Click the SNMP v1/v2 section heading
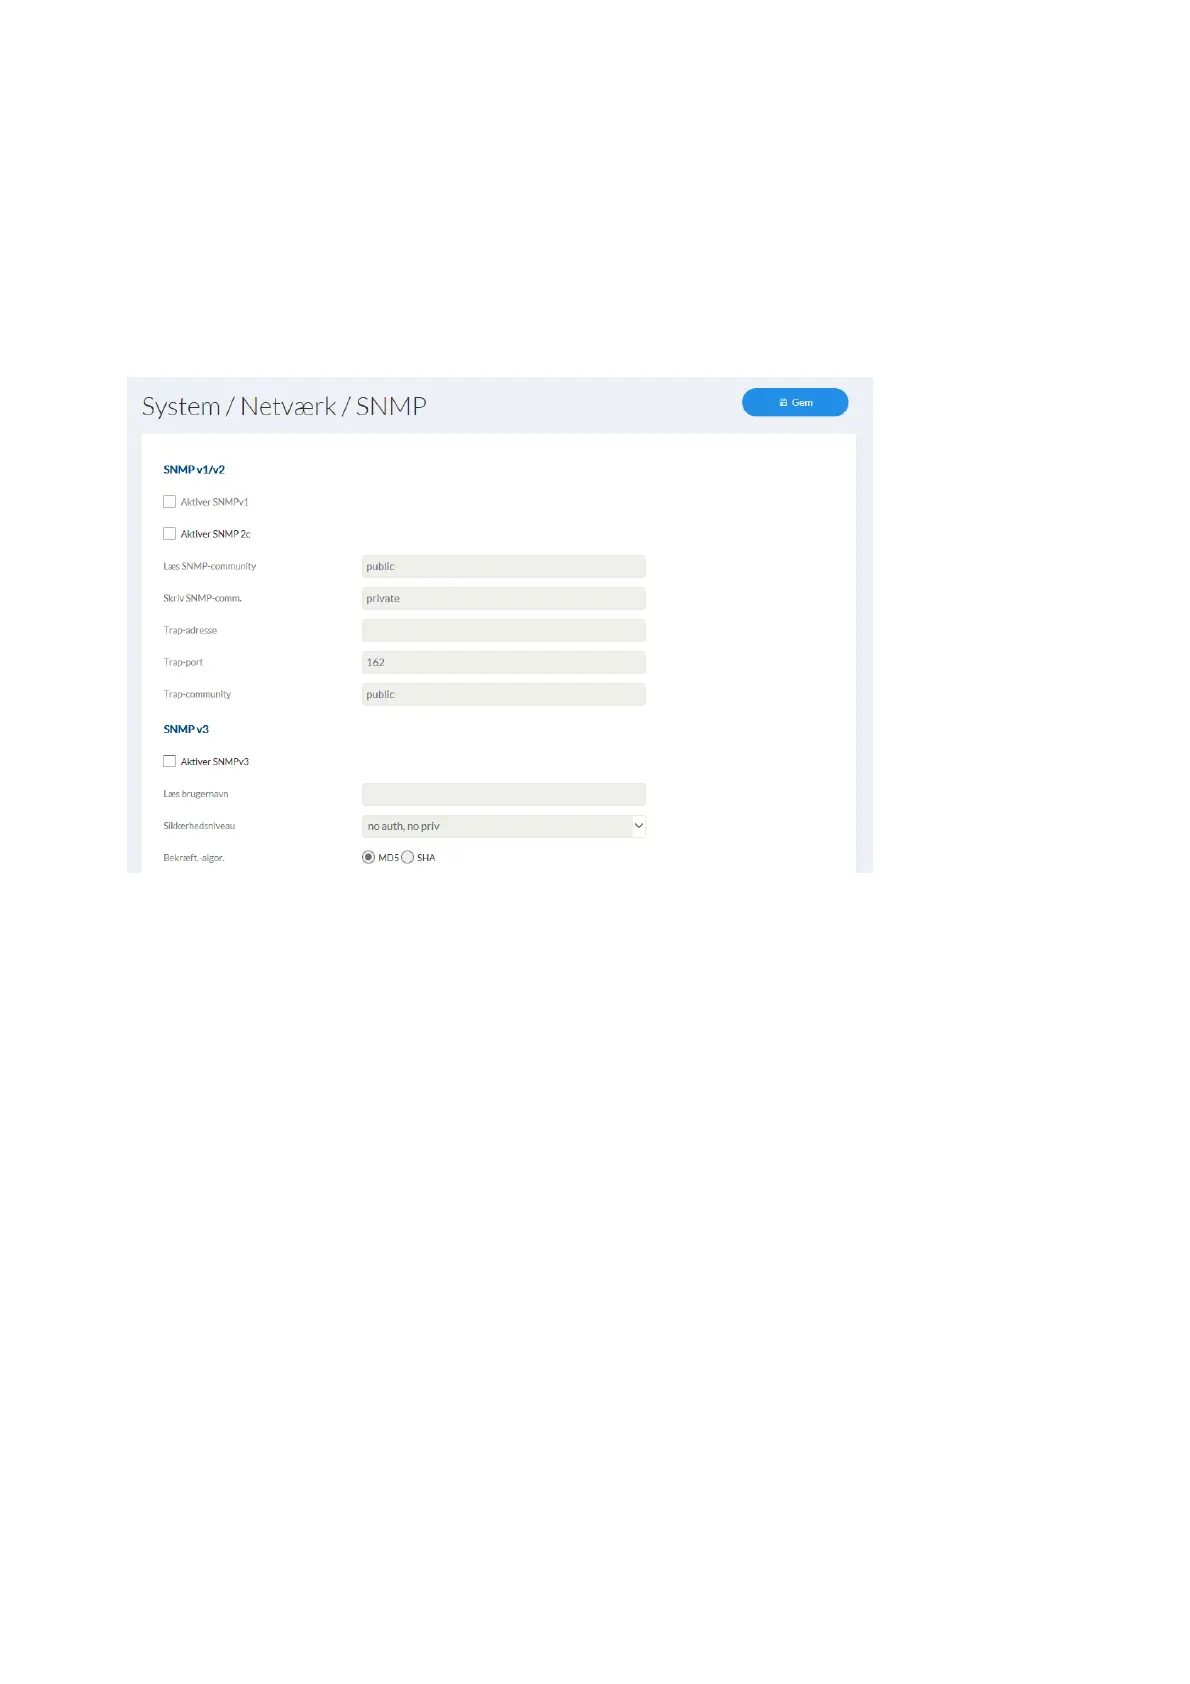This screenshot has width=1190, height=1684. click(194, 469)
